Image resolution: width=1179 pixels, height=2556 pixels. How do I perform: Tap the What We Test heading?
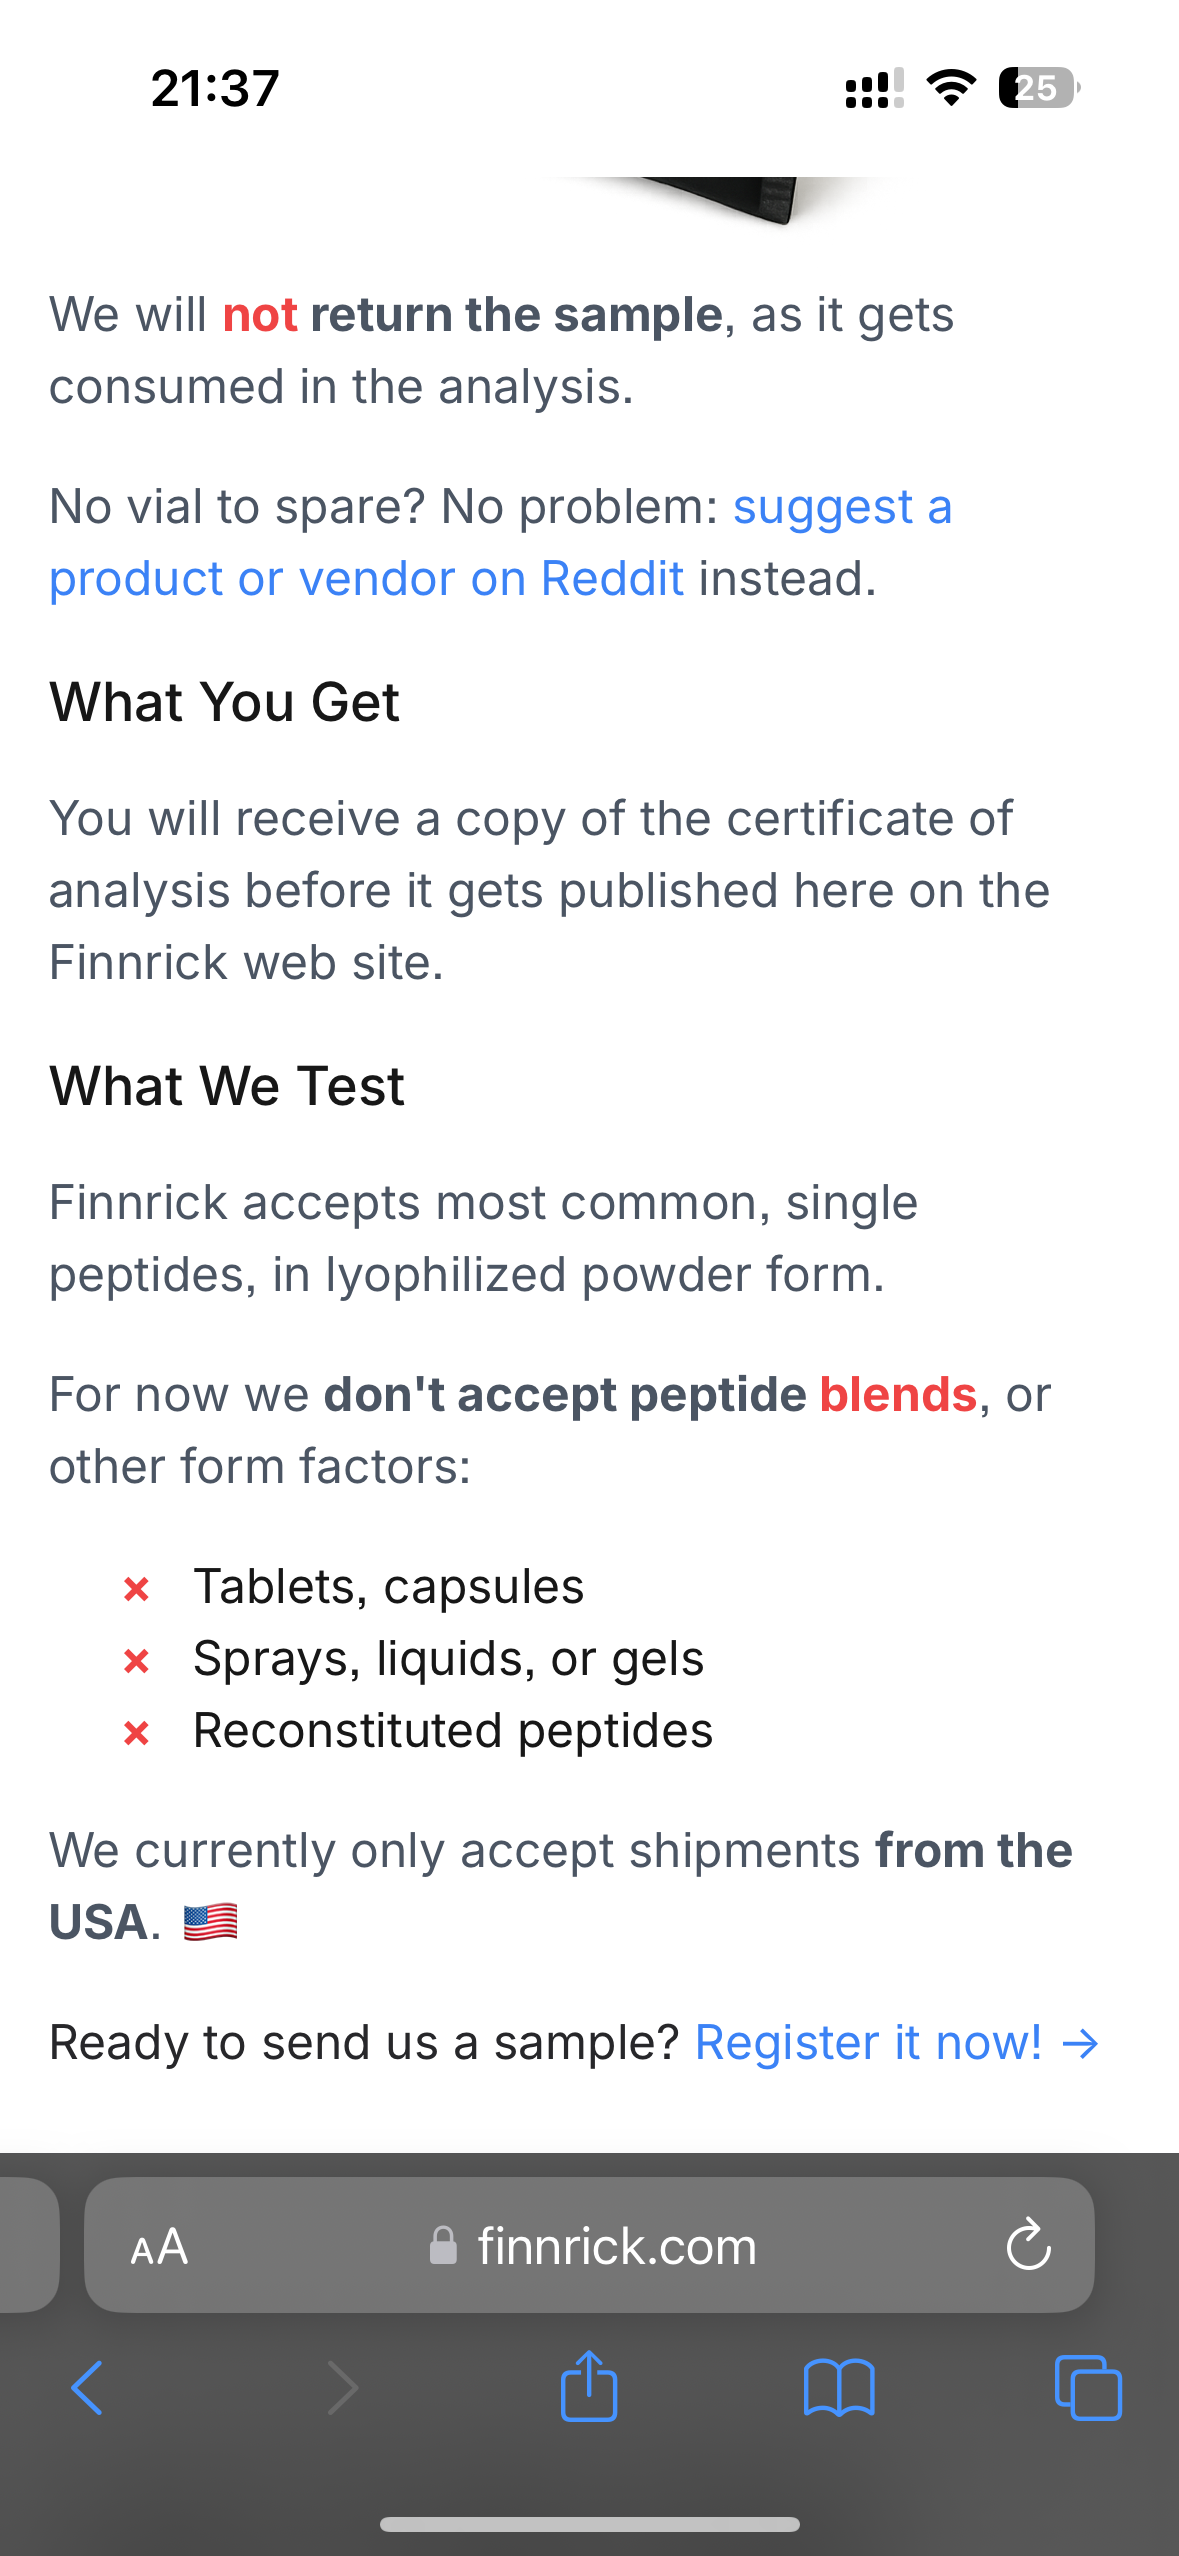227,1086
